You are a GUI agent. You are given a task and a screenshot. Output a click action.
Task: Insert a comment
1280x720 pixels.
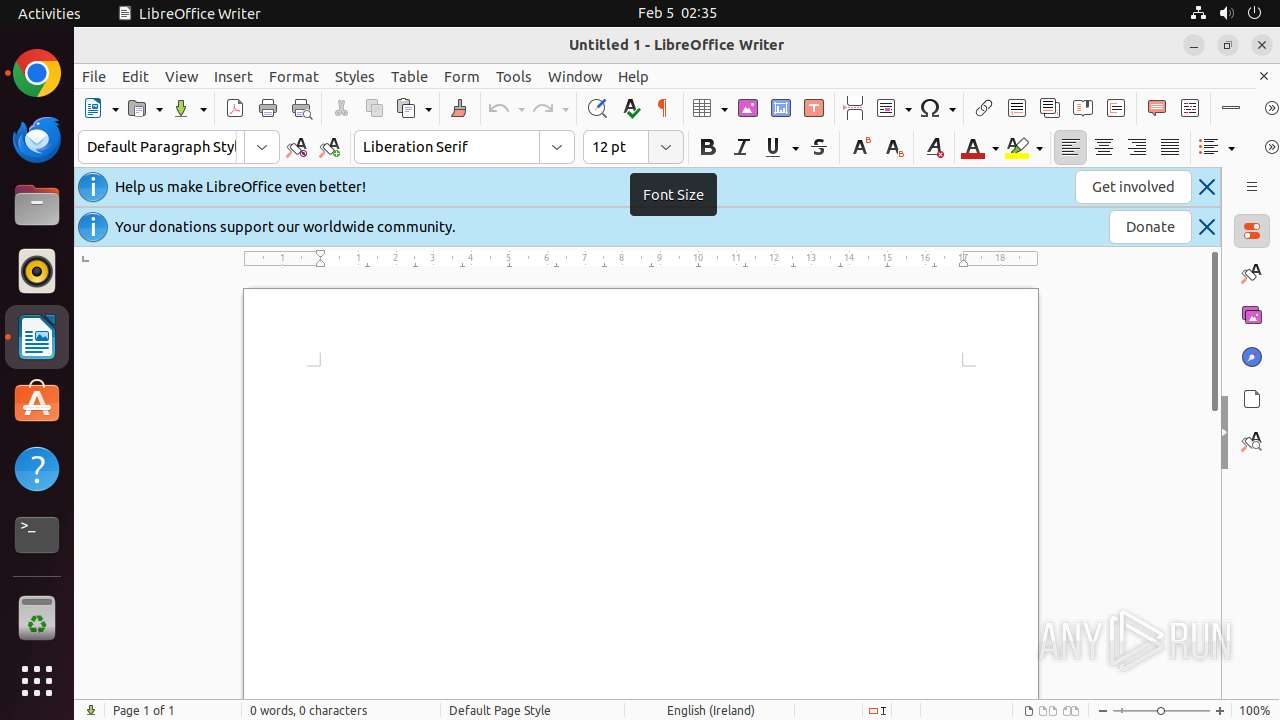pyautogui.click(x=1157, y=109)
